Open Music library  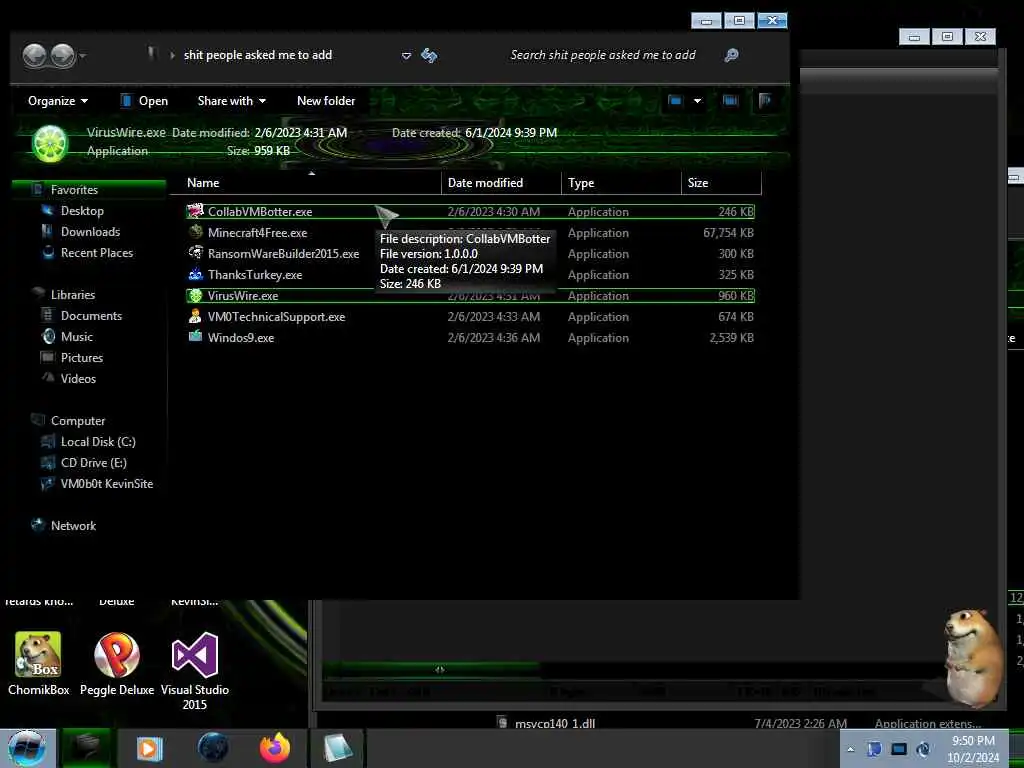click(x=76, y=337)
